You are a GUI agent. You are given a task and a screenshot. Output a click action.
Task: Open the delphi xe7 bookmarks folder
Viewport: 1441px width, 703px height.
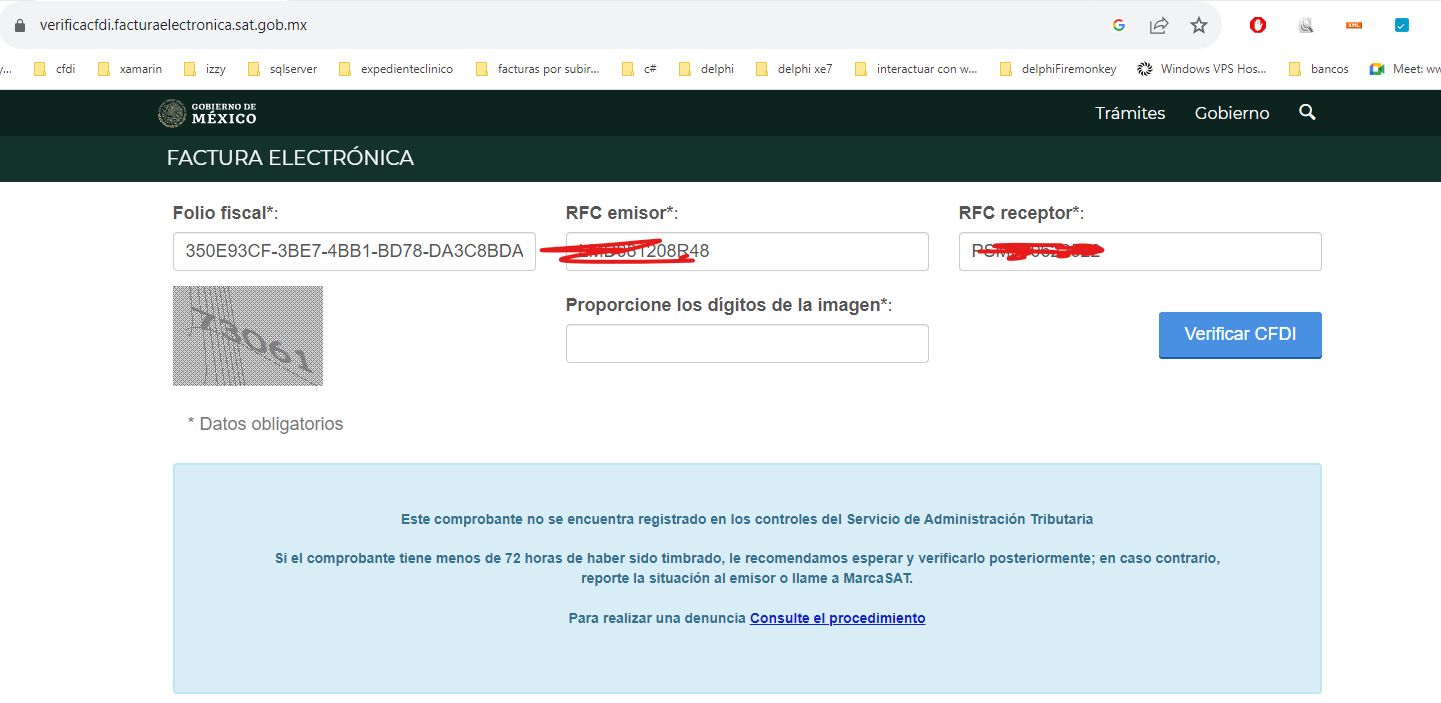click(793, 69)
